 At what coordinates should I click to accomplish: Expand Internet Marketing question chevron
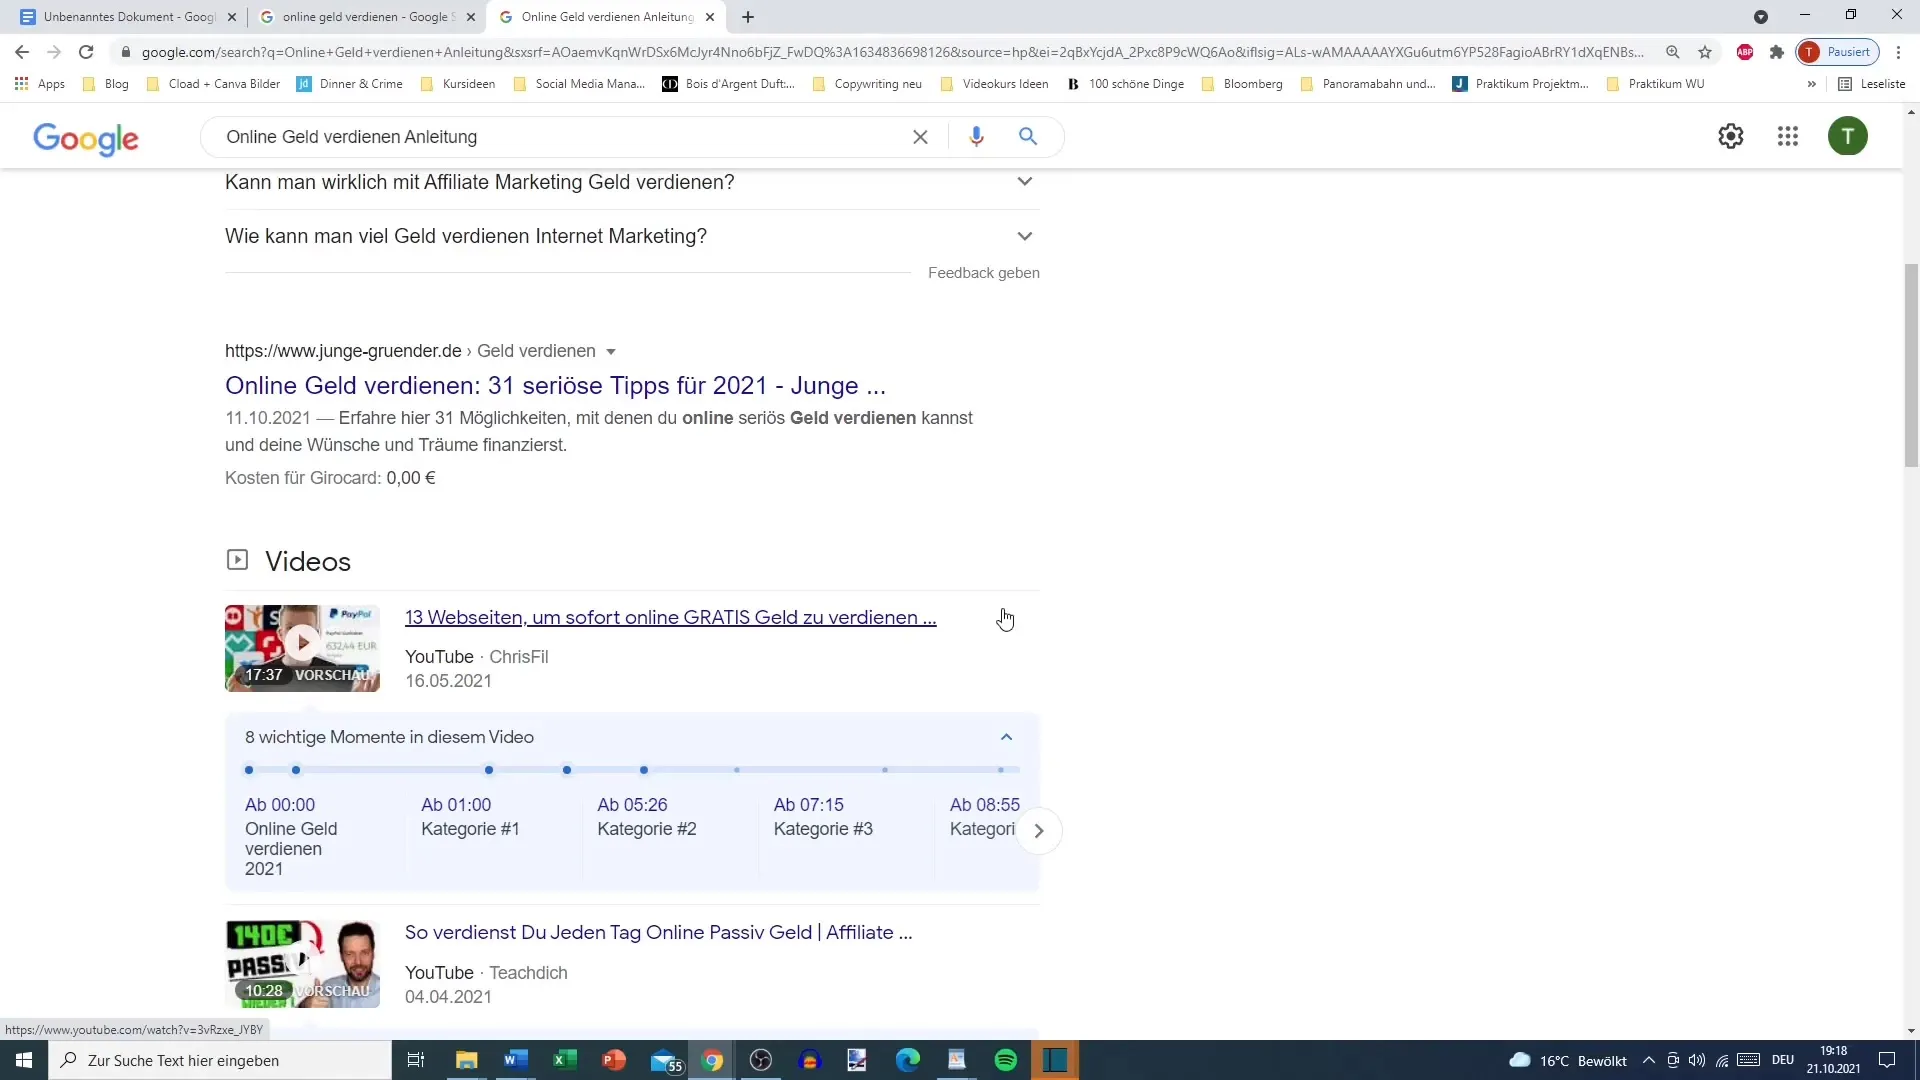click(1025, 237)
